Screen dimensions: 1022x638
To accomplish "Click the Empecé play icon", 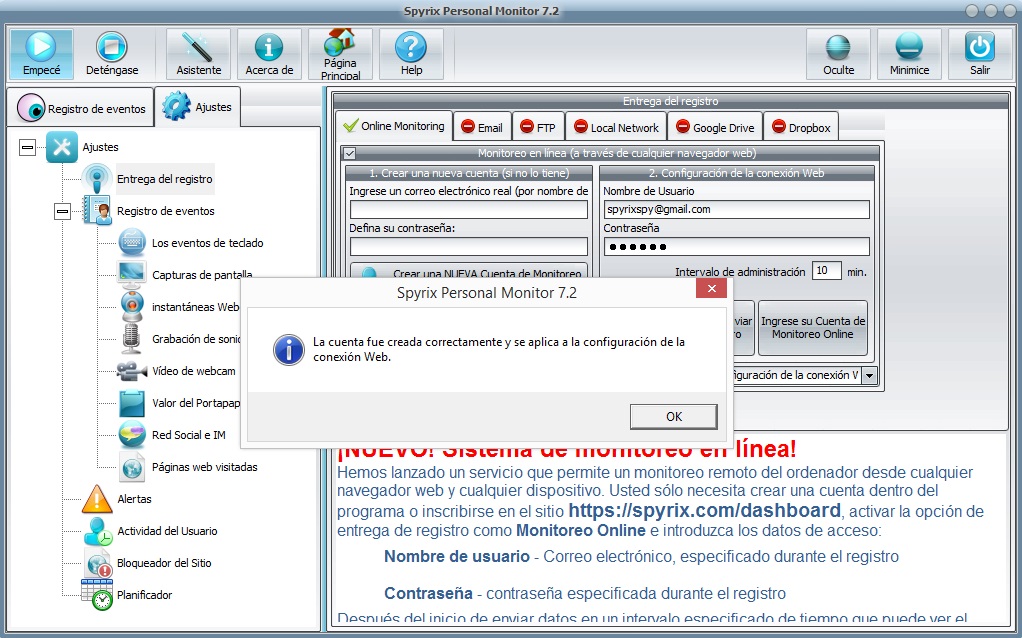I will tap(40, 47).
